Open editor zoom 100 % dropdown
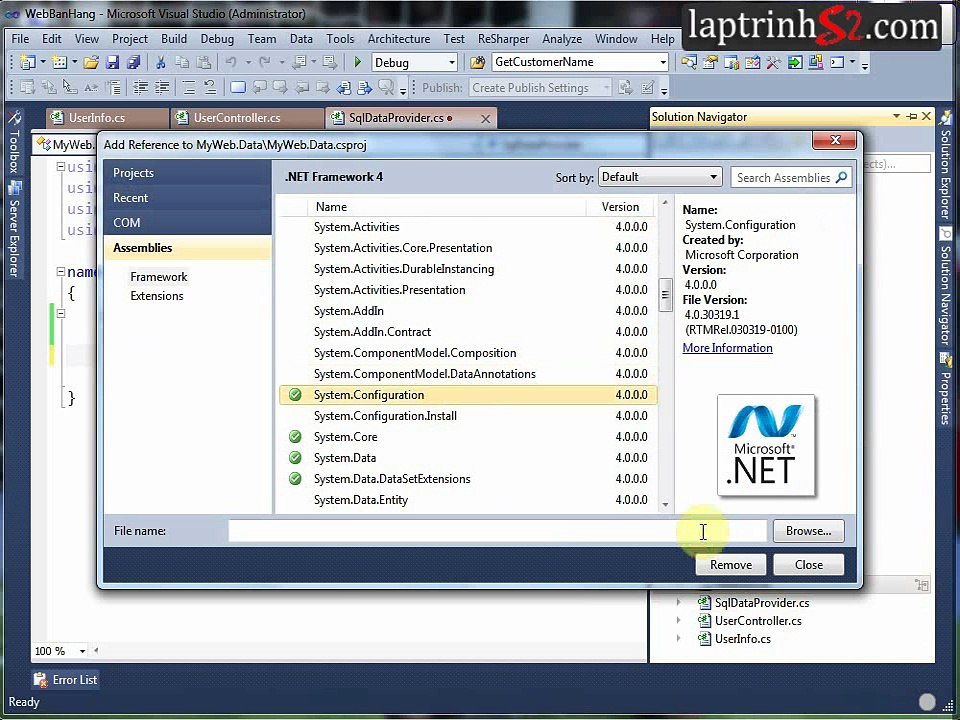 coord(82,651)
